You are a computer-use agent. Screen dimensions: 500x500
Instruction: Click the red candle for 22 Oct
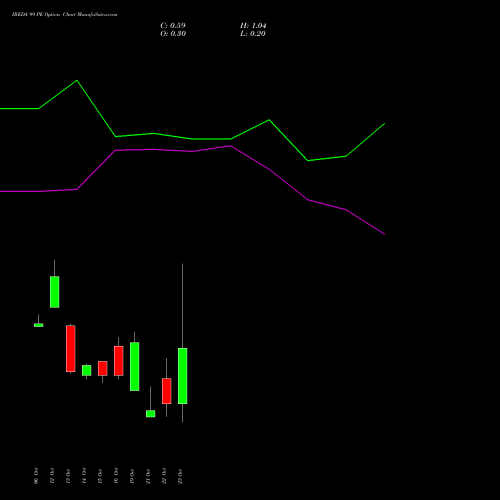(x=167, y=391)
